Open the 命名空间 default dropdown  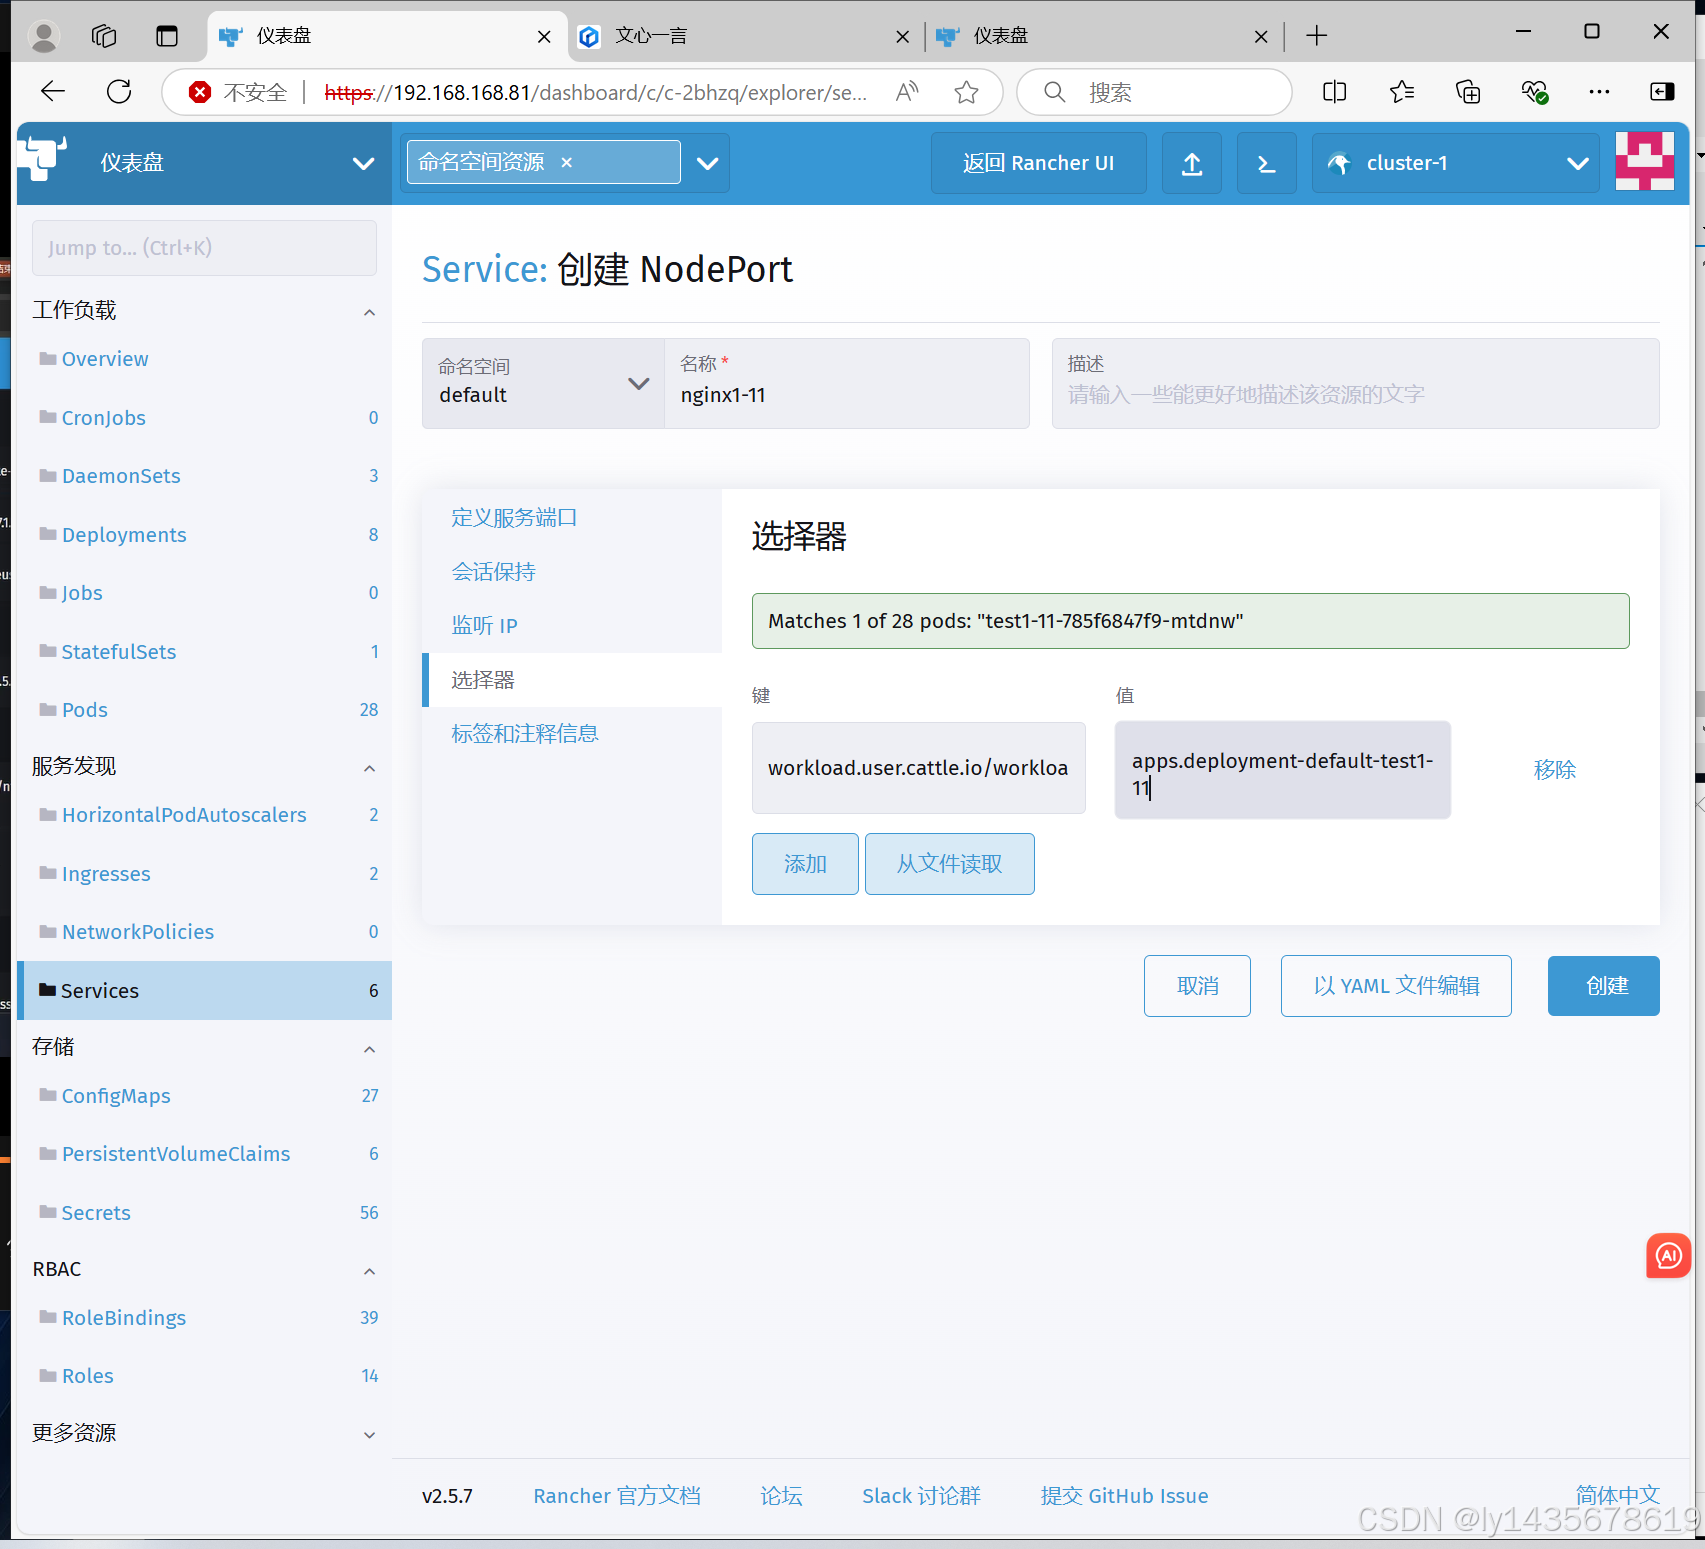tap(543, 383)
